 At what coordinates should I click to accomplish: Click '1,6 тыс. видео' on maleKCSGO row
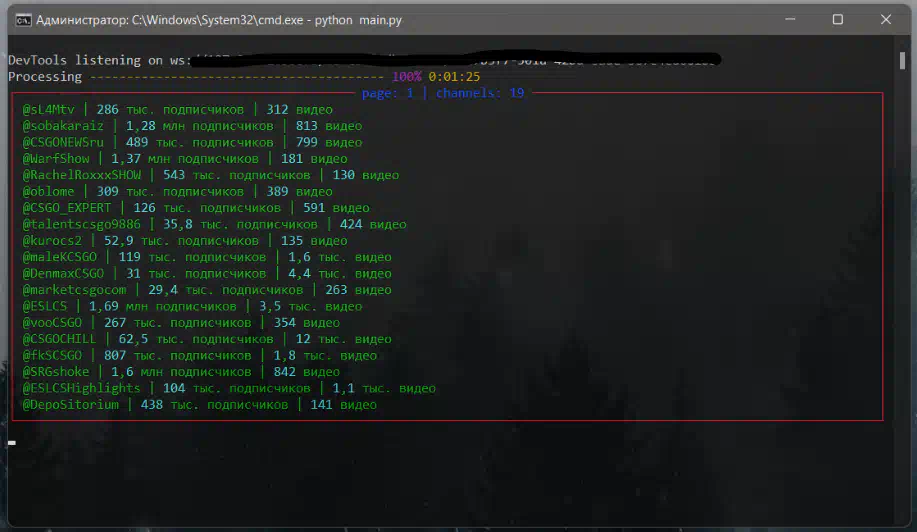[x=340, y=257]
